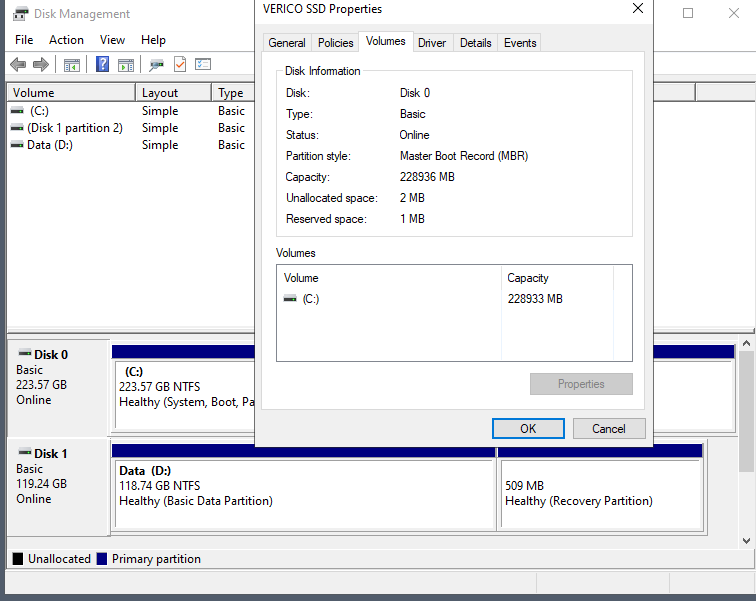
Task: Click the scroll up arrow in disk view
Action: pyautogui.click(x=746, y=343)
